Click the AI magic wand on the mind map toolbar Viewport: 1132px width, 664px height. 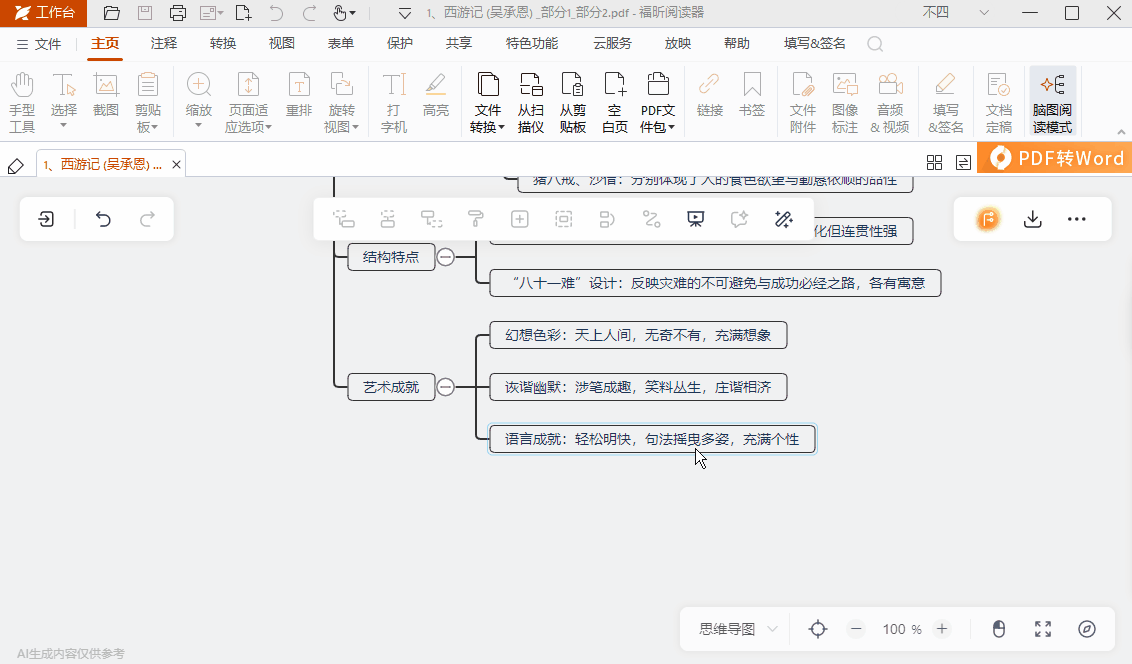click(x=783, y=219)
